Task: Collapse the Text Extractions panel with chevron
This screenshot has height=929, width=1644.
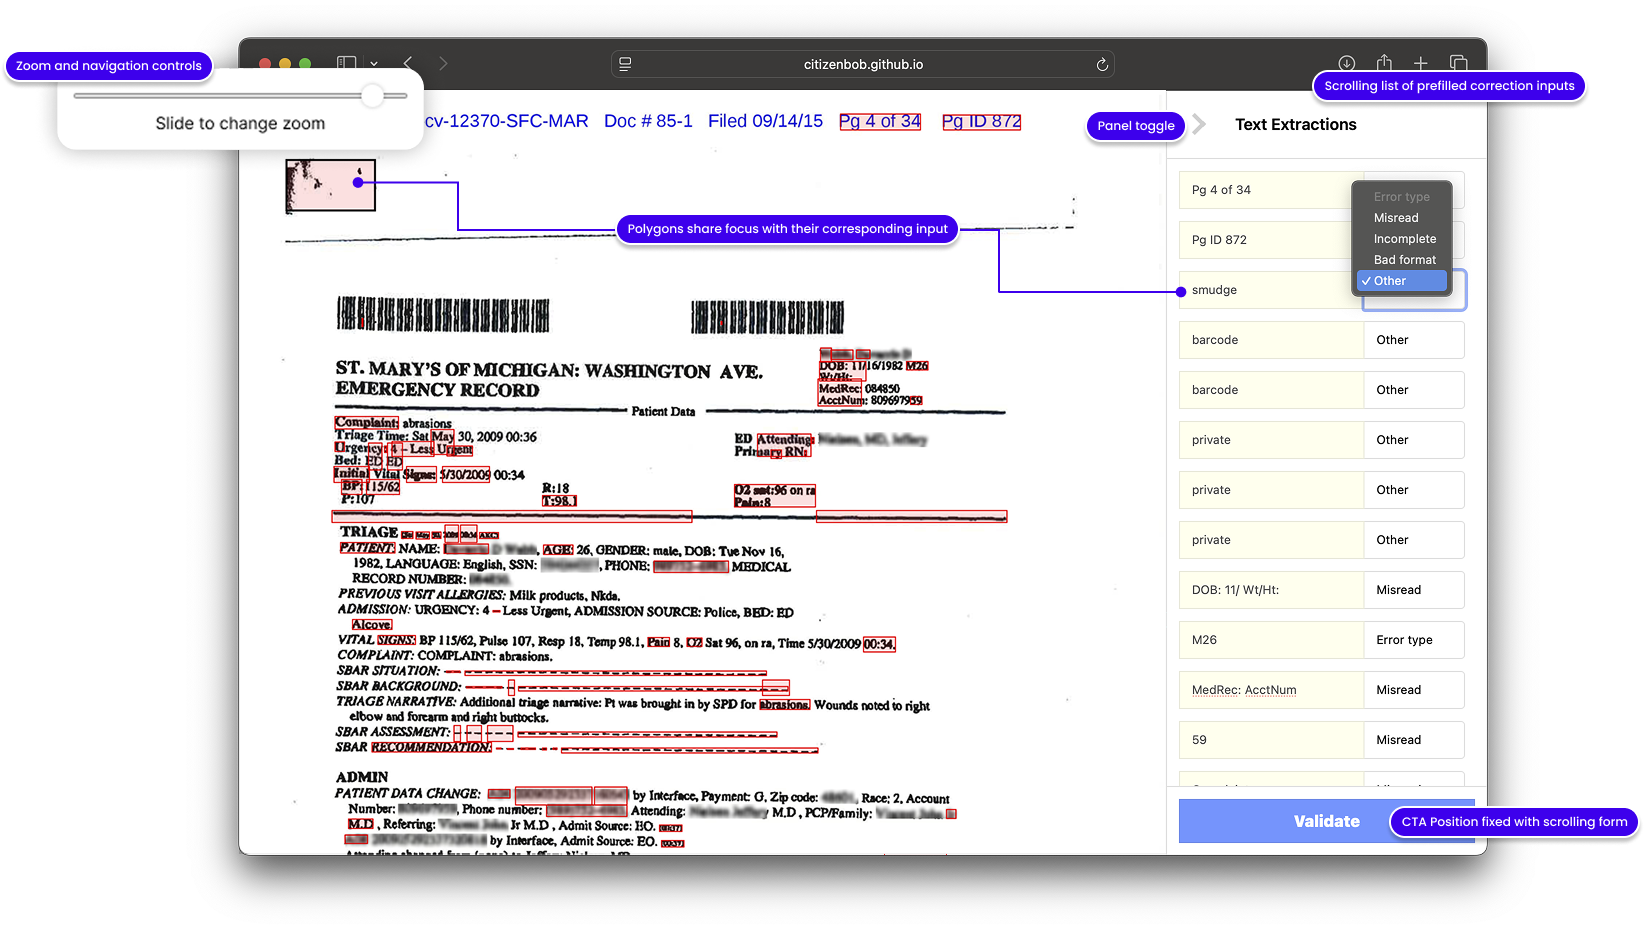Action: coord(1199,124)
